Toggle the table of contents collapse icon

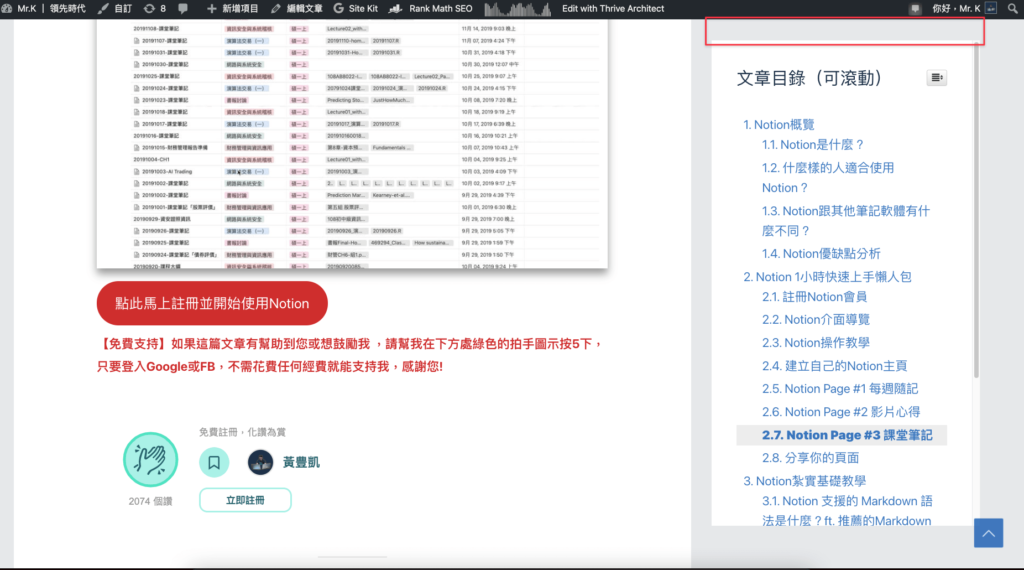tap(936, 78)
